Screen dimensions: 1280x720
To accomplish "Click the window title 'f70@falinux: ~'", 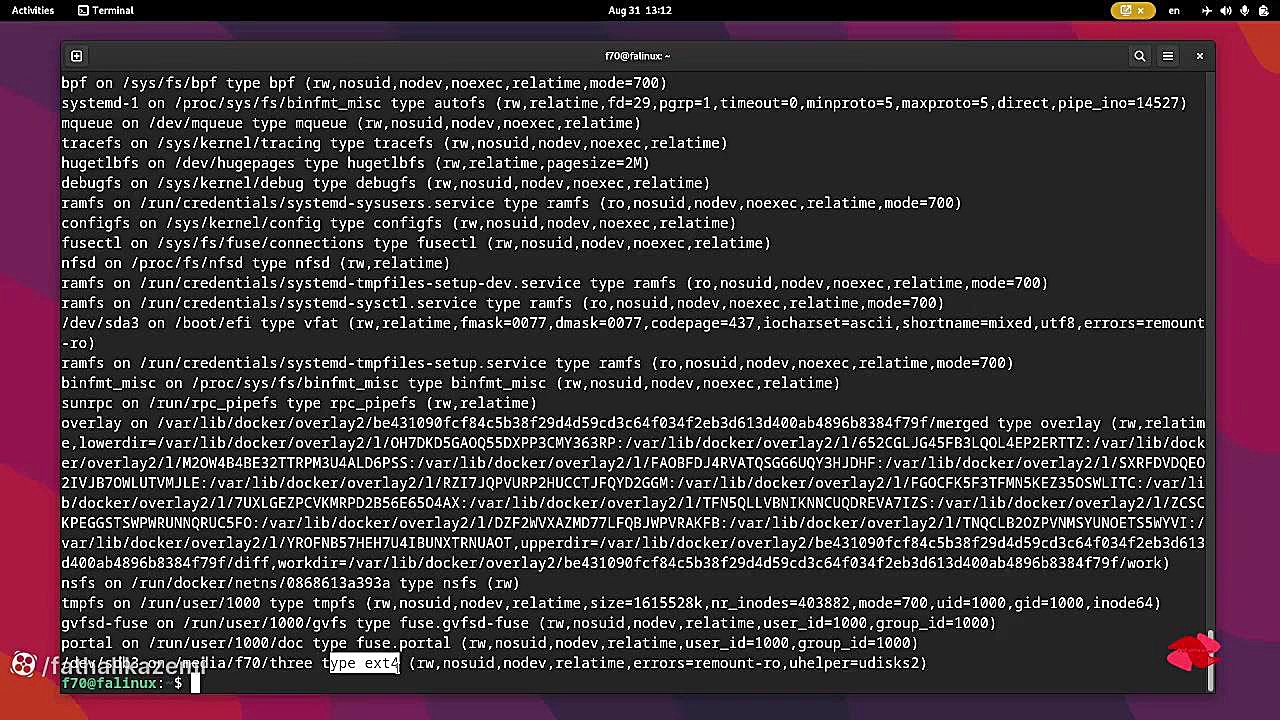I will pyautogui.click(x=638, y=56).
